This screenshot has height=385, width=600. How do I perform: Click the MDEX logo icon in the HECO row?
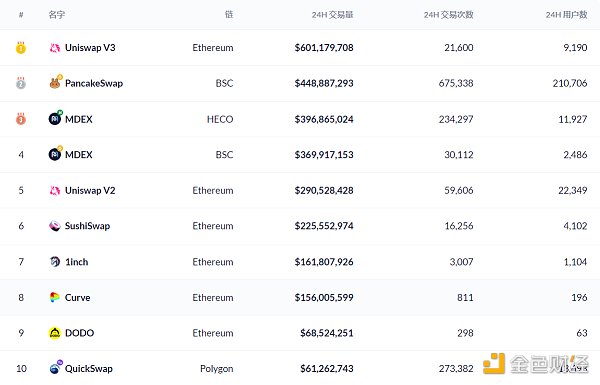55,118
